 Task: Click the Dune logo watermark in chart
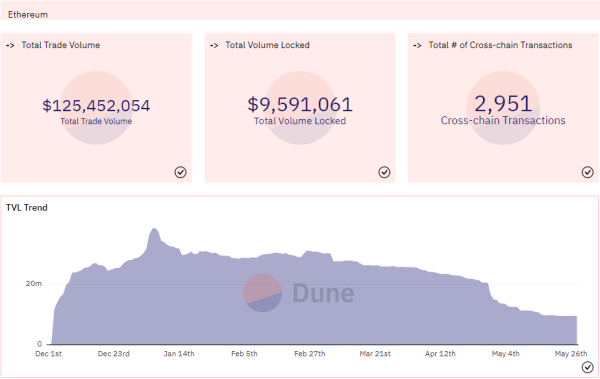[x=299, y=293]
